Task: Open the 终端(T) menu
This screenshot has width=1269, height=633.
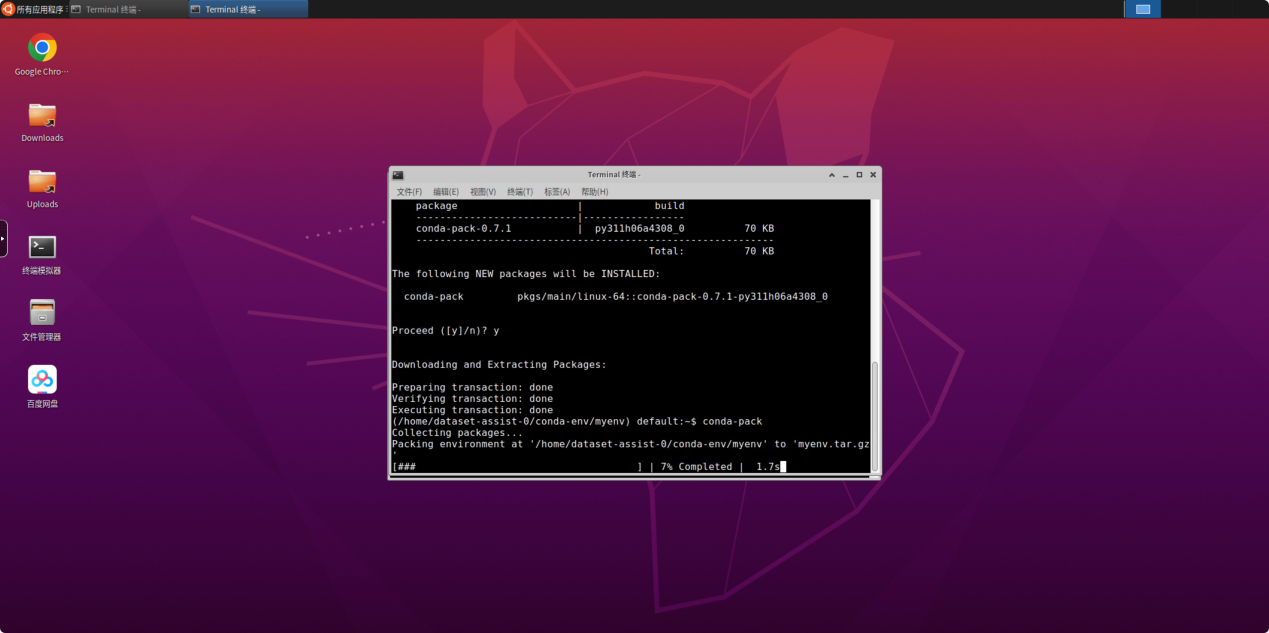Action: 520,192
